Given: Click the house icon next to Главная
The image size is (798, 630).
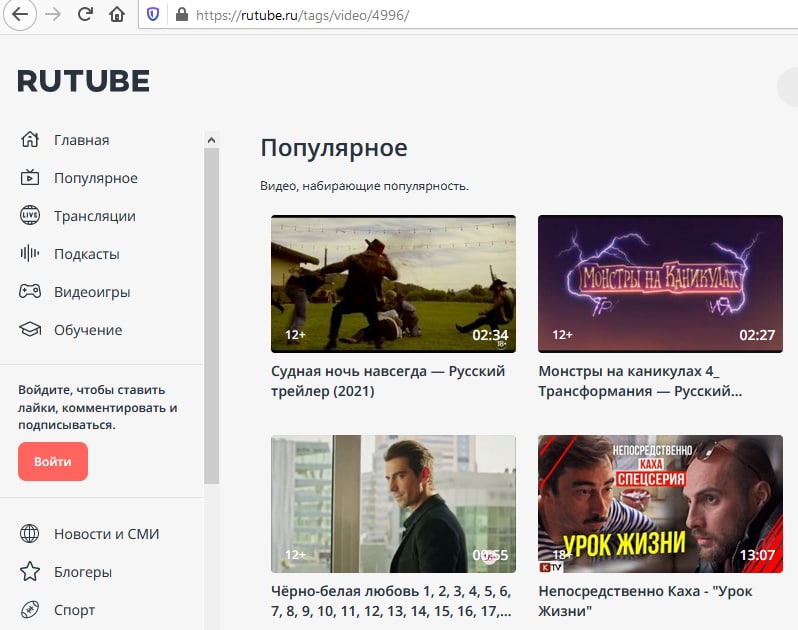Looking at the screenshot, I should click(x=30, y=139).
